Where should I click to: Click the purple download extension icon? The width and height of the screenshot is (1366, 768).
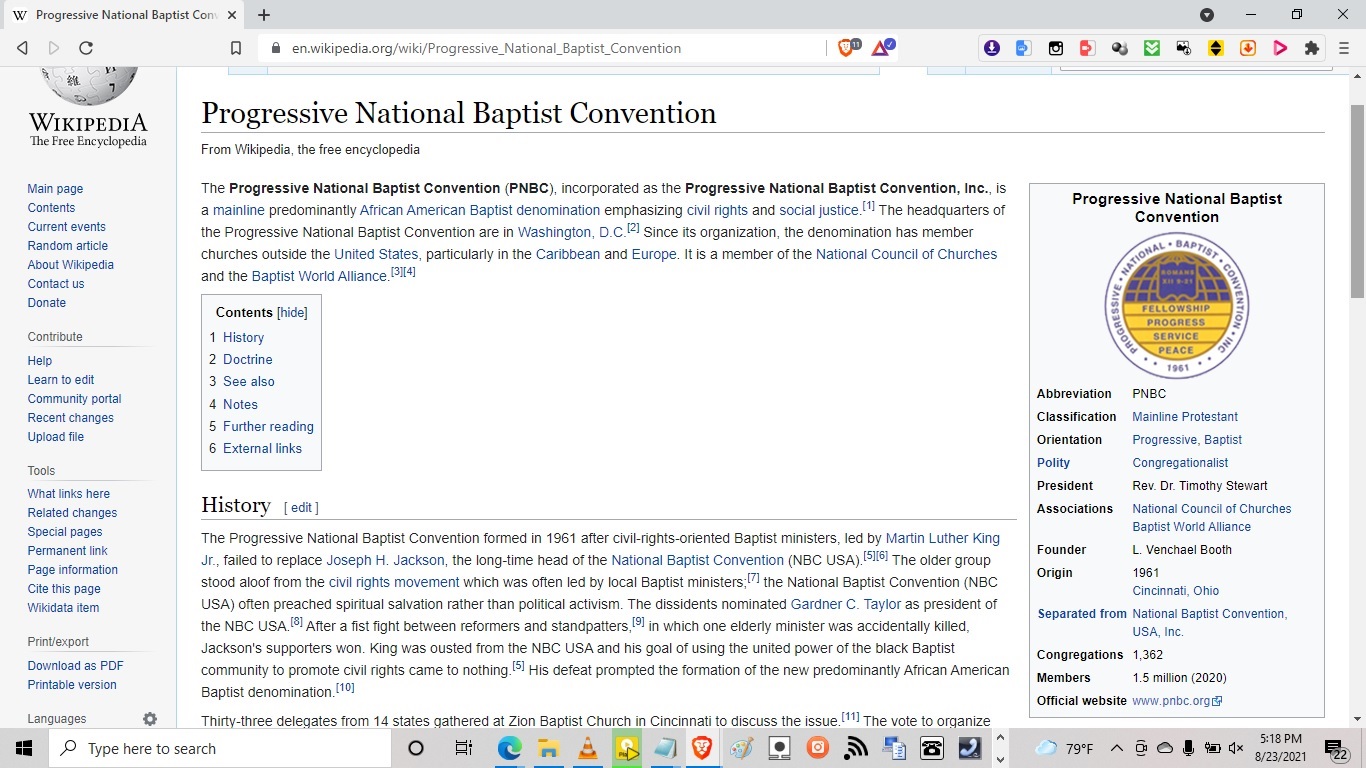[991, 48]
